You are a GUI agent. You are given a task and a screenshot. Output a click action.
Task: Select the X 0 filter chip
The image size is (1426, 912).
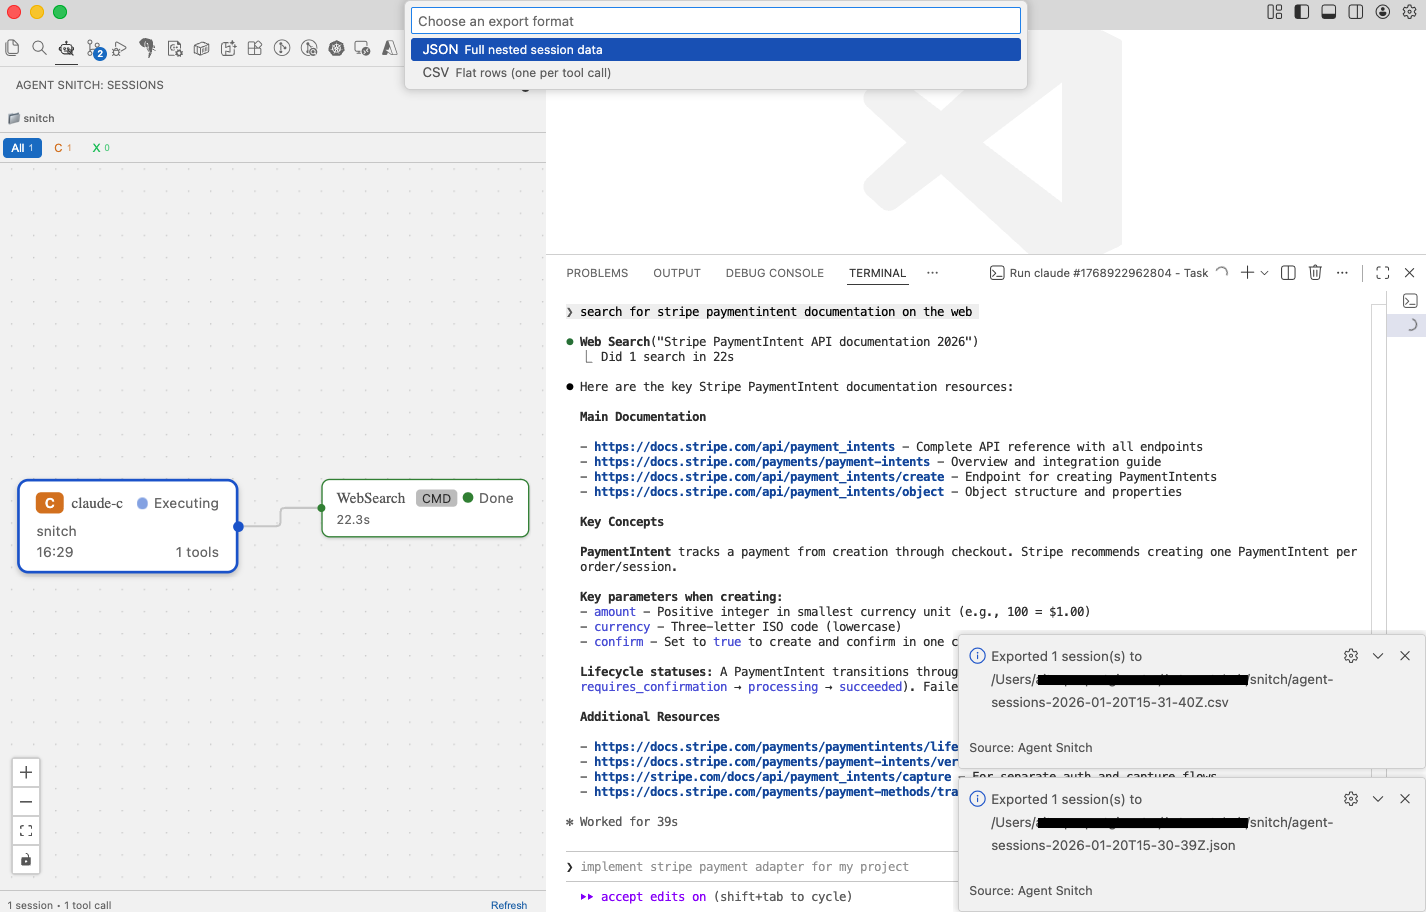click(101, 148)
